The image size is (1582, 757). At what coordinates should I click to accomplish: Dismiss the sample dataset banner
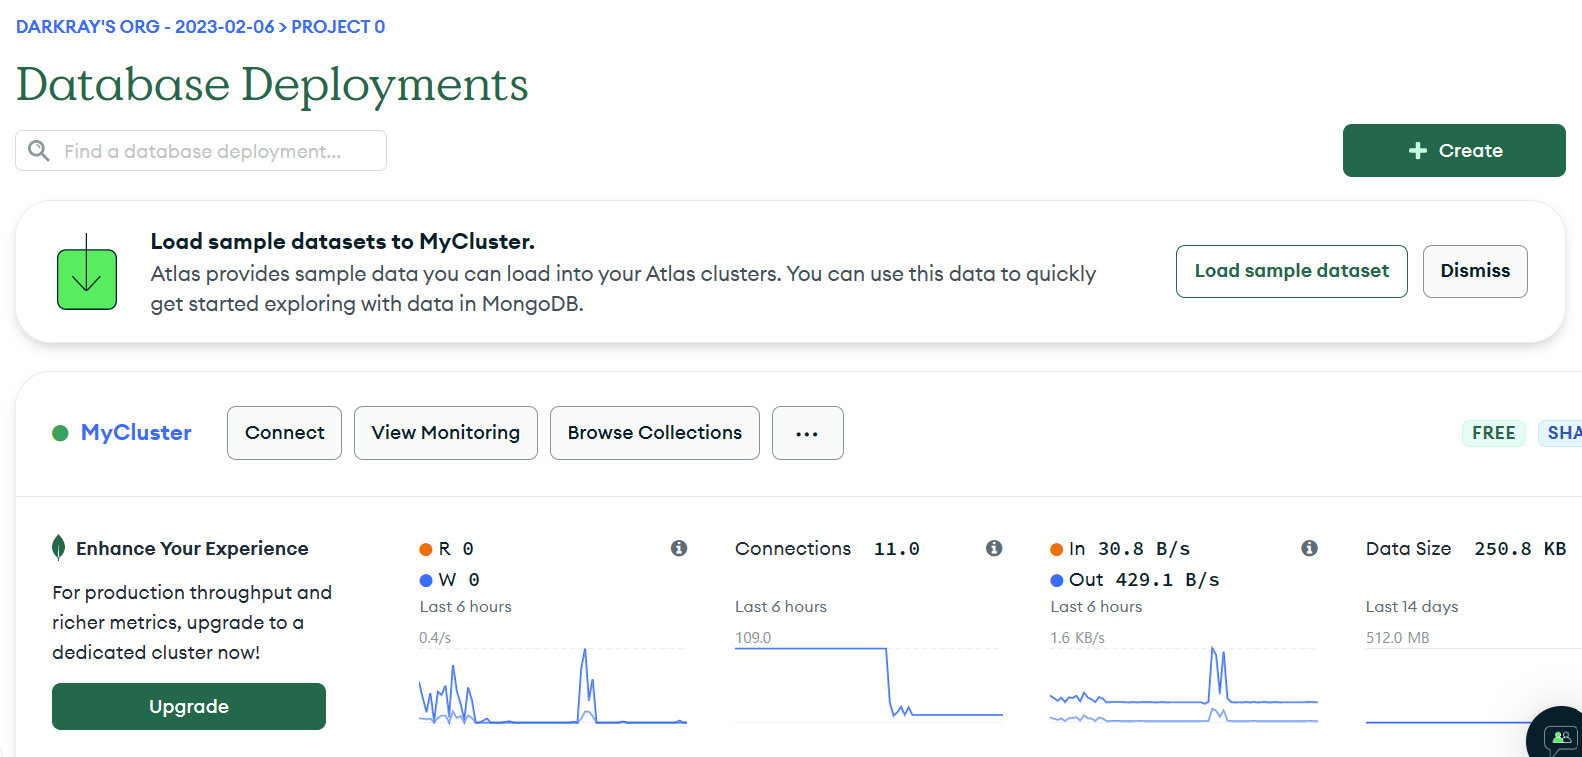point(1475,271)
